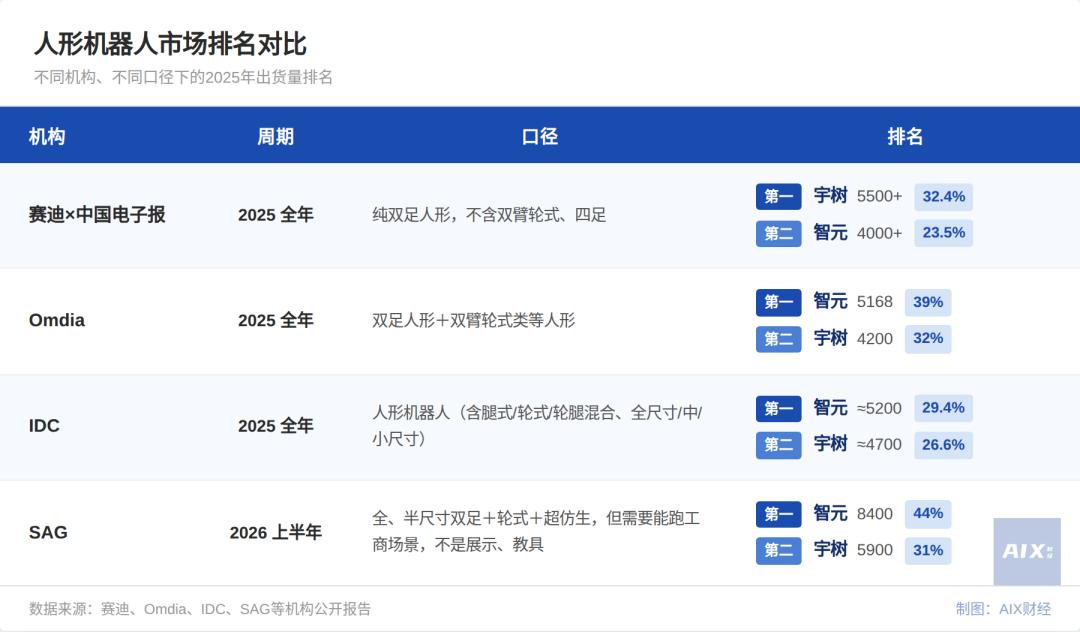
Task: Click the ≈4700 shipment value
Action: click(x=879, y=445)
